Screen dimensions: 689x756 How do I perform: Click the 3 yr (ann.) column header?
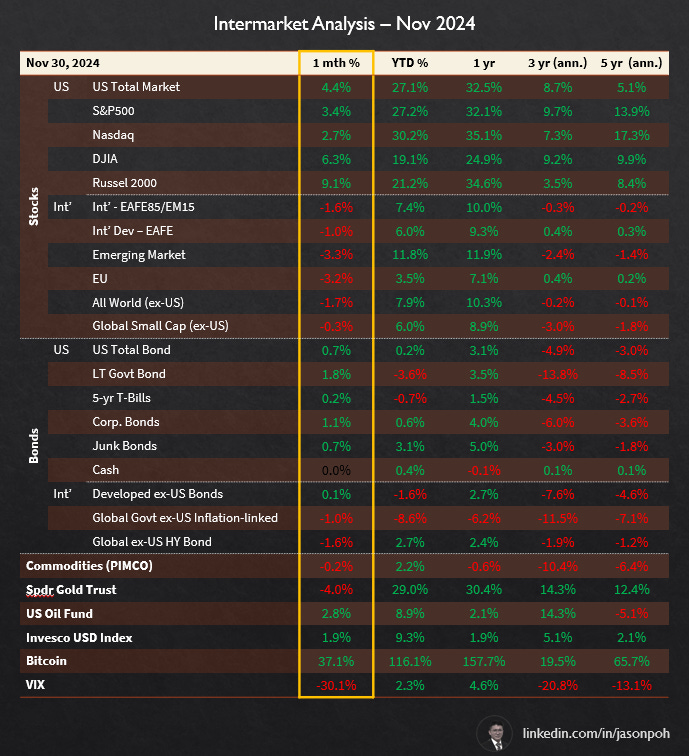tap(557, 63)
